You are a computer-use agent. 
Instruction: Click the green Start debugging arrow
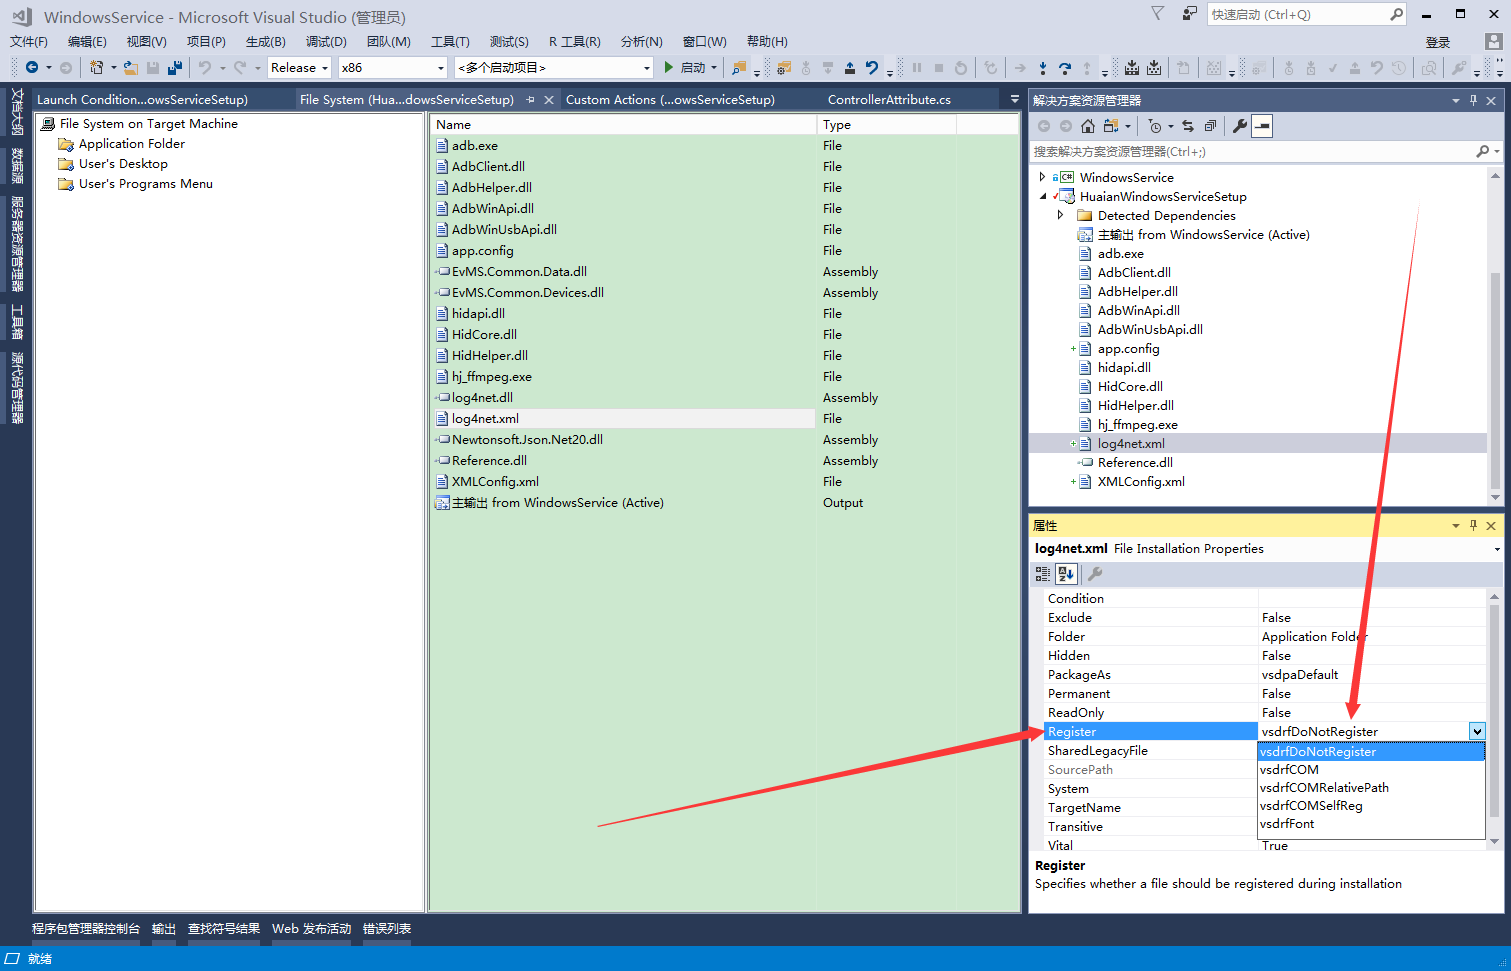pyautogui.click(x=669, y=68)
